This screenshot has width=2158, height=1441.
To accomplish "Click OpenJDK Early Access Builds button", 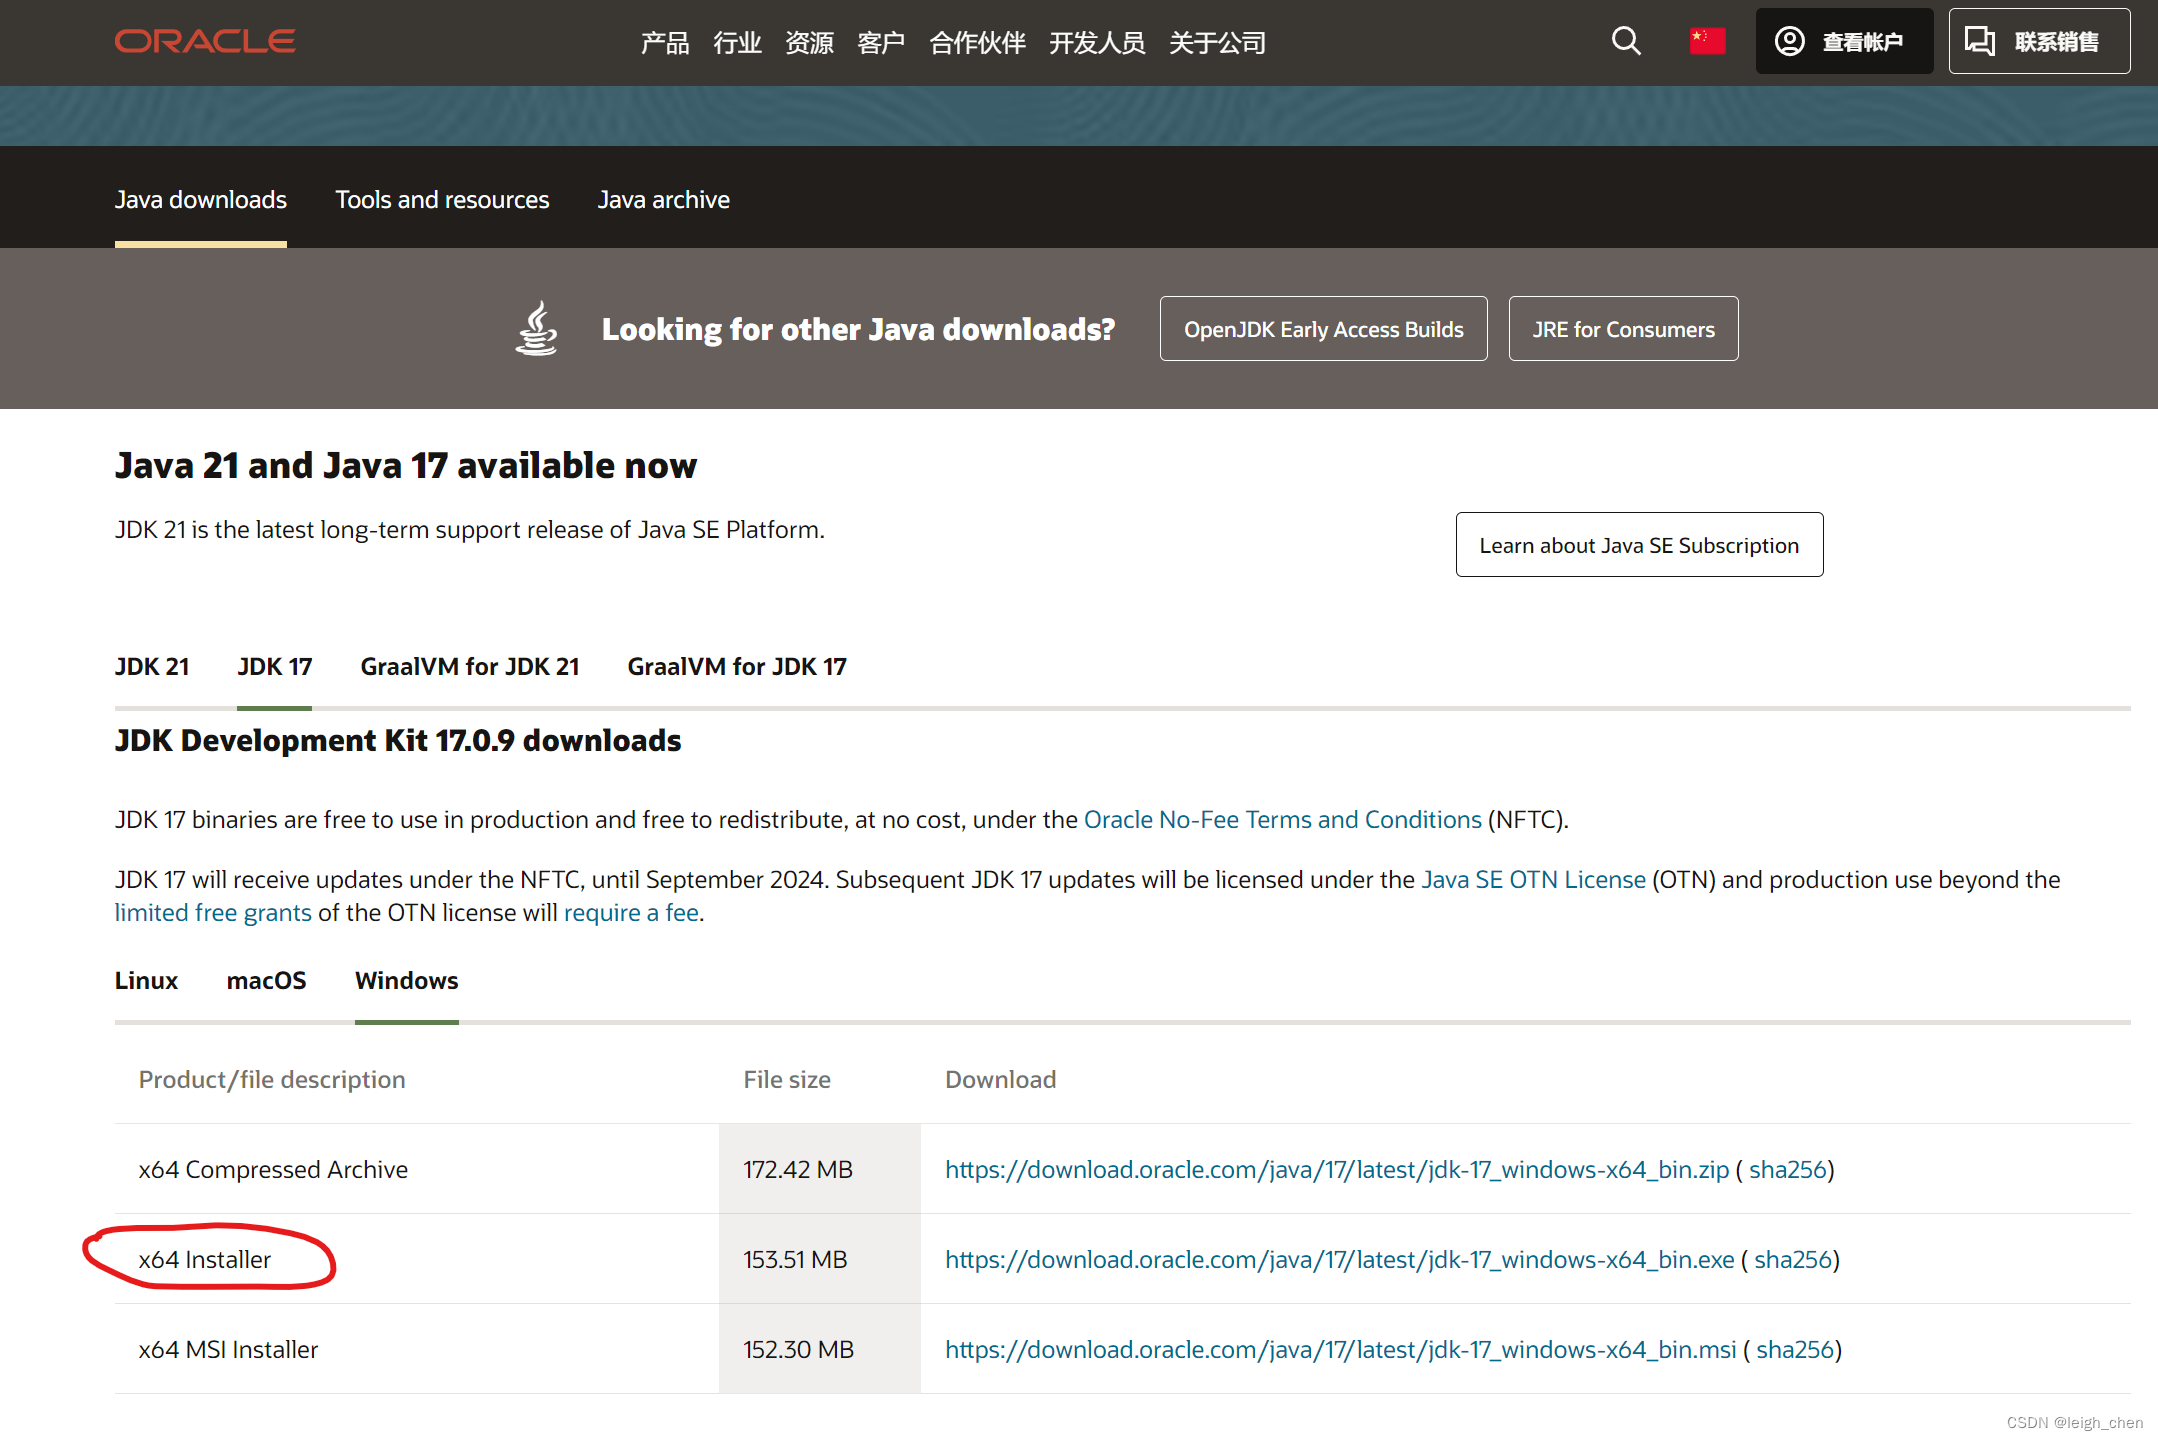I will point(1323,329).
